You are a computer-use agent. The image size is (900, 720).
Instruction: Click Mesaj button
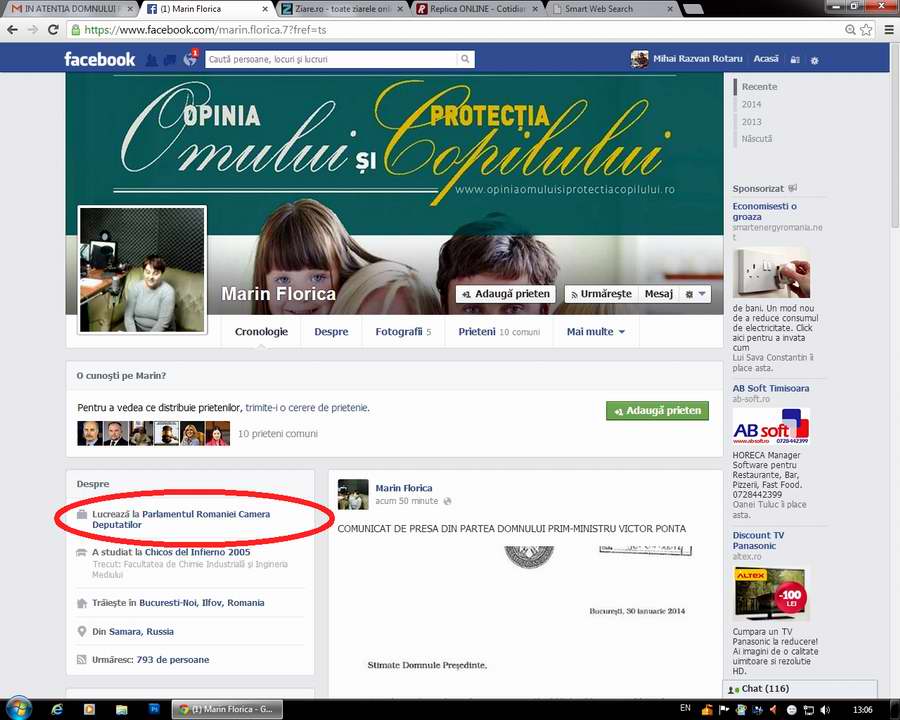tap(658, 294)
